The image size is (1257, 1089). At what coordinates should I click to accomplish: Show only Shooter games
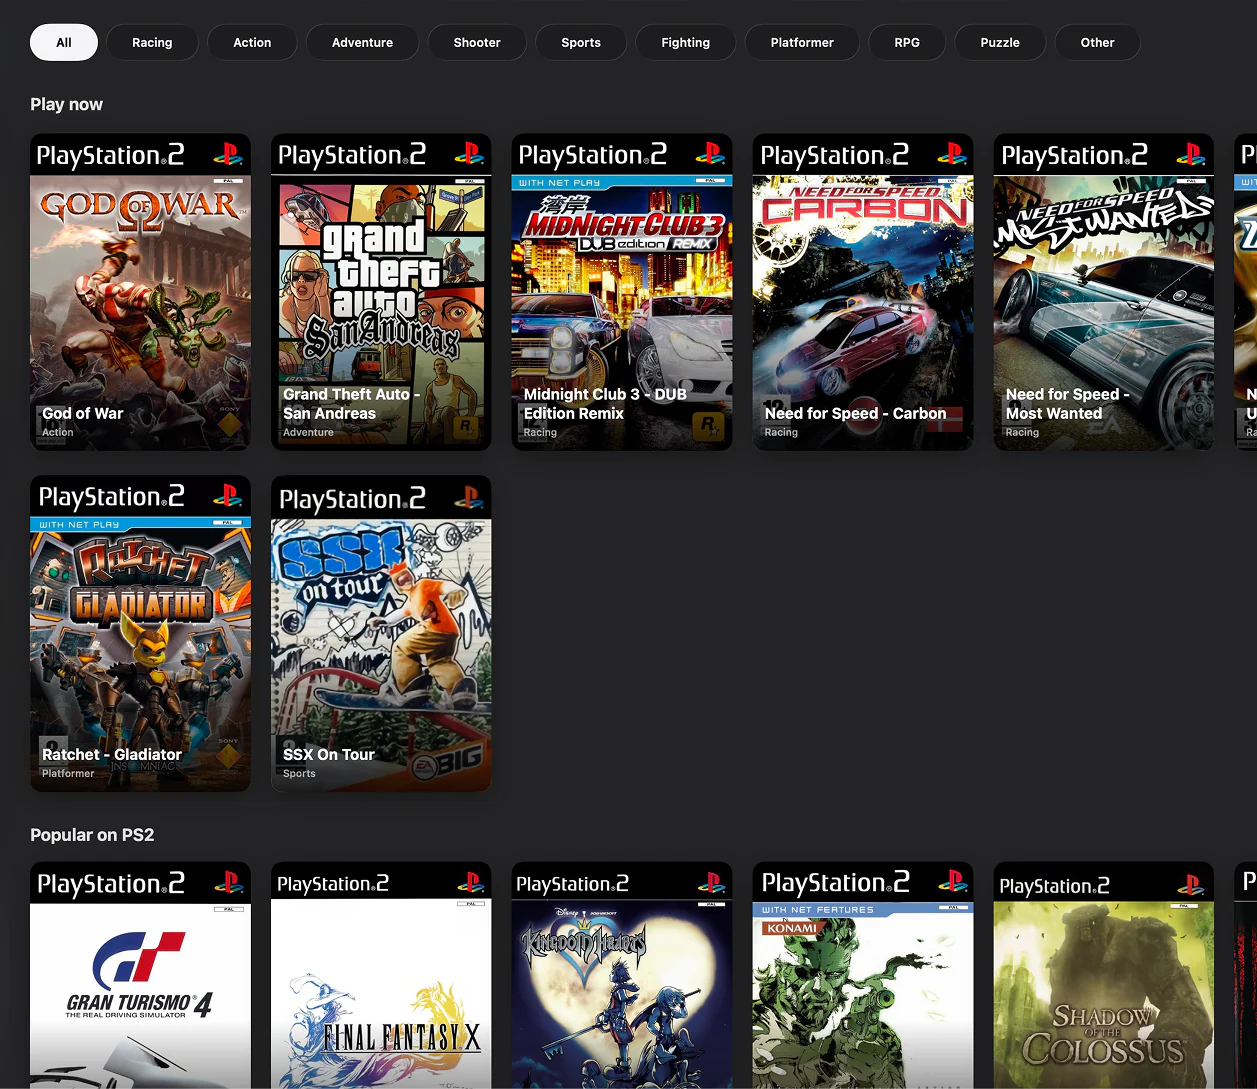pos(477,42)
